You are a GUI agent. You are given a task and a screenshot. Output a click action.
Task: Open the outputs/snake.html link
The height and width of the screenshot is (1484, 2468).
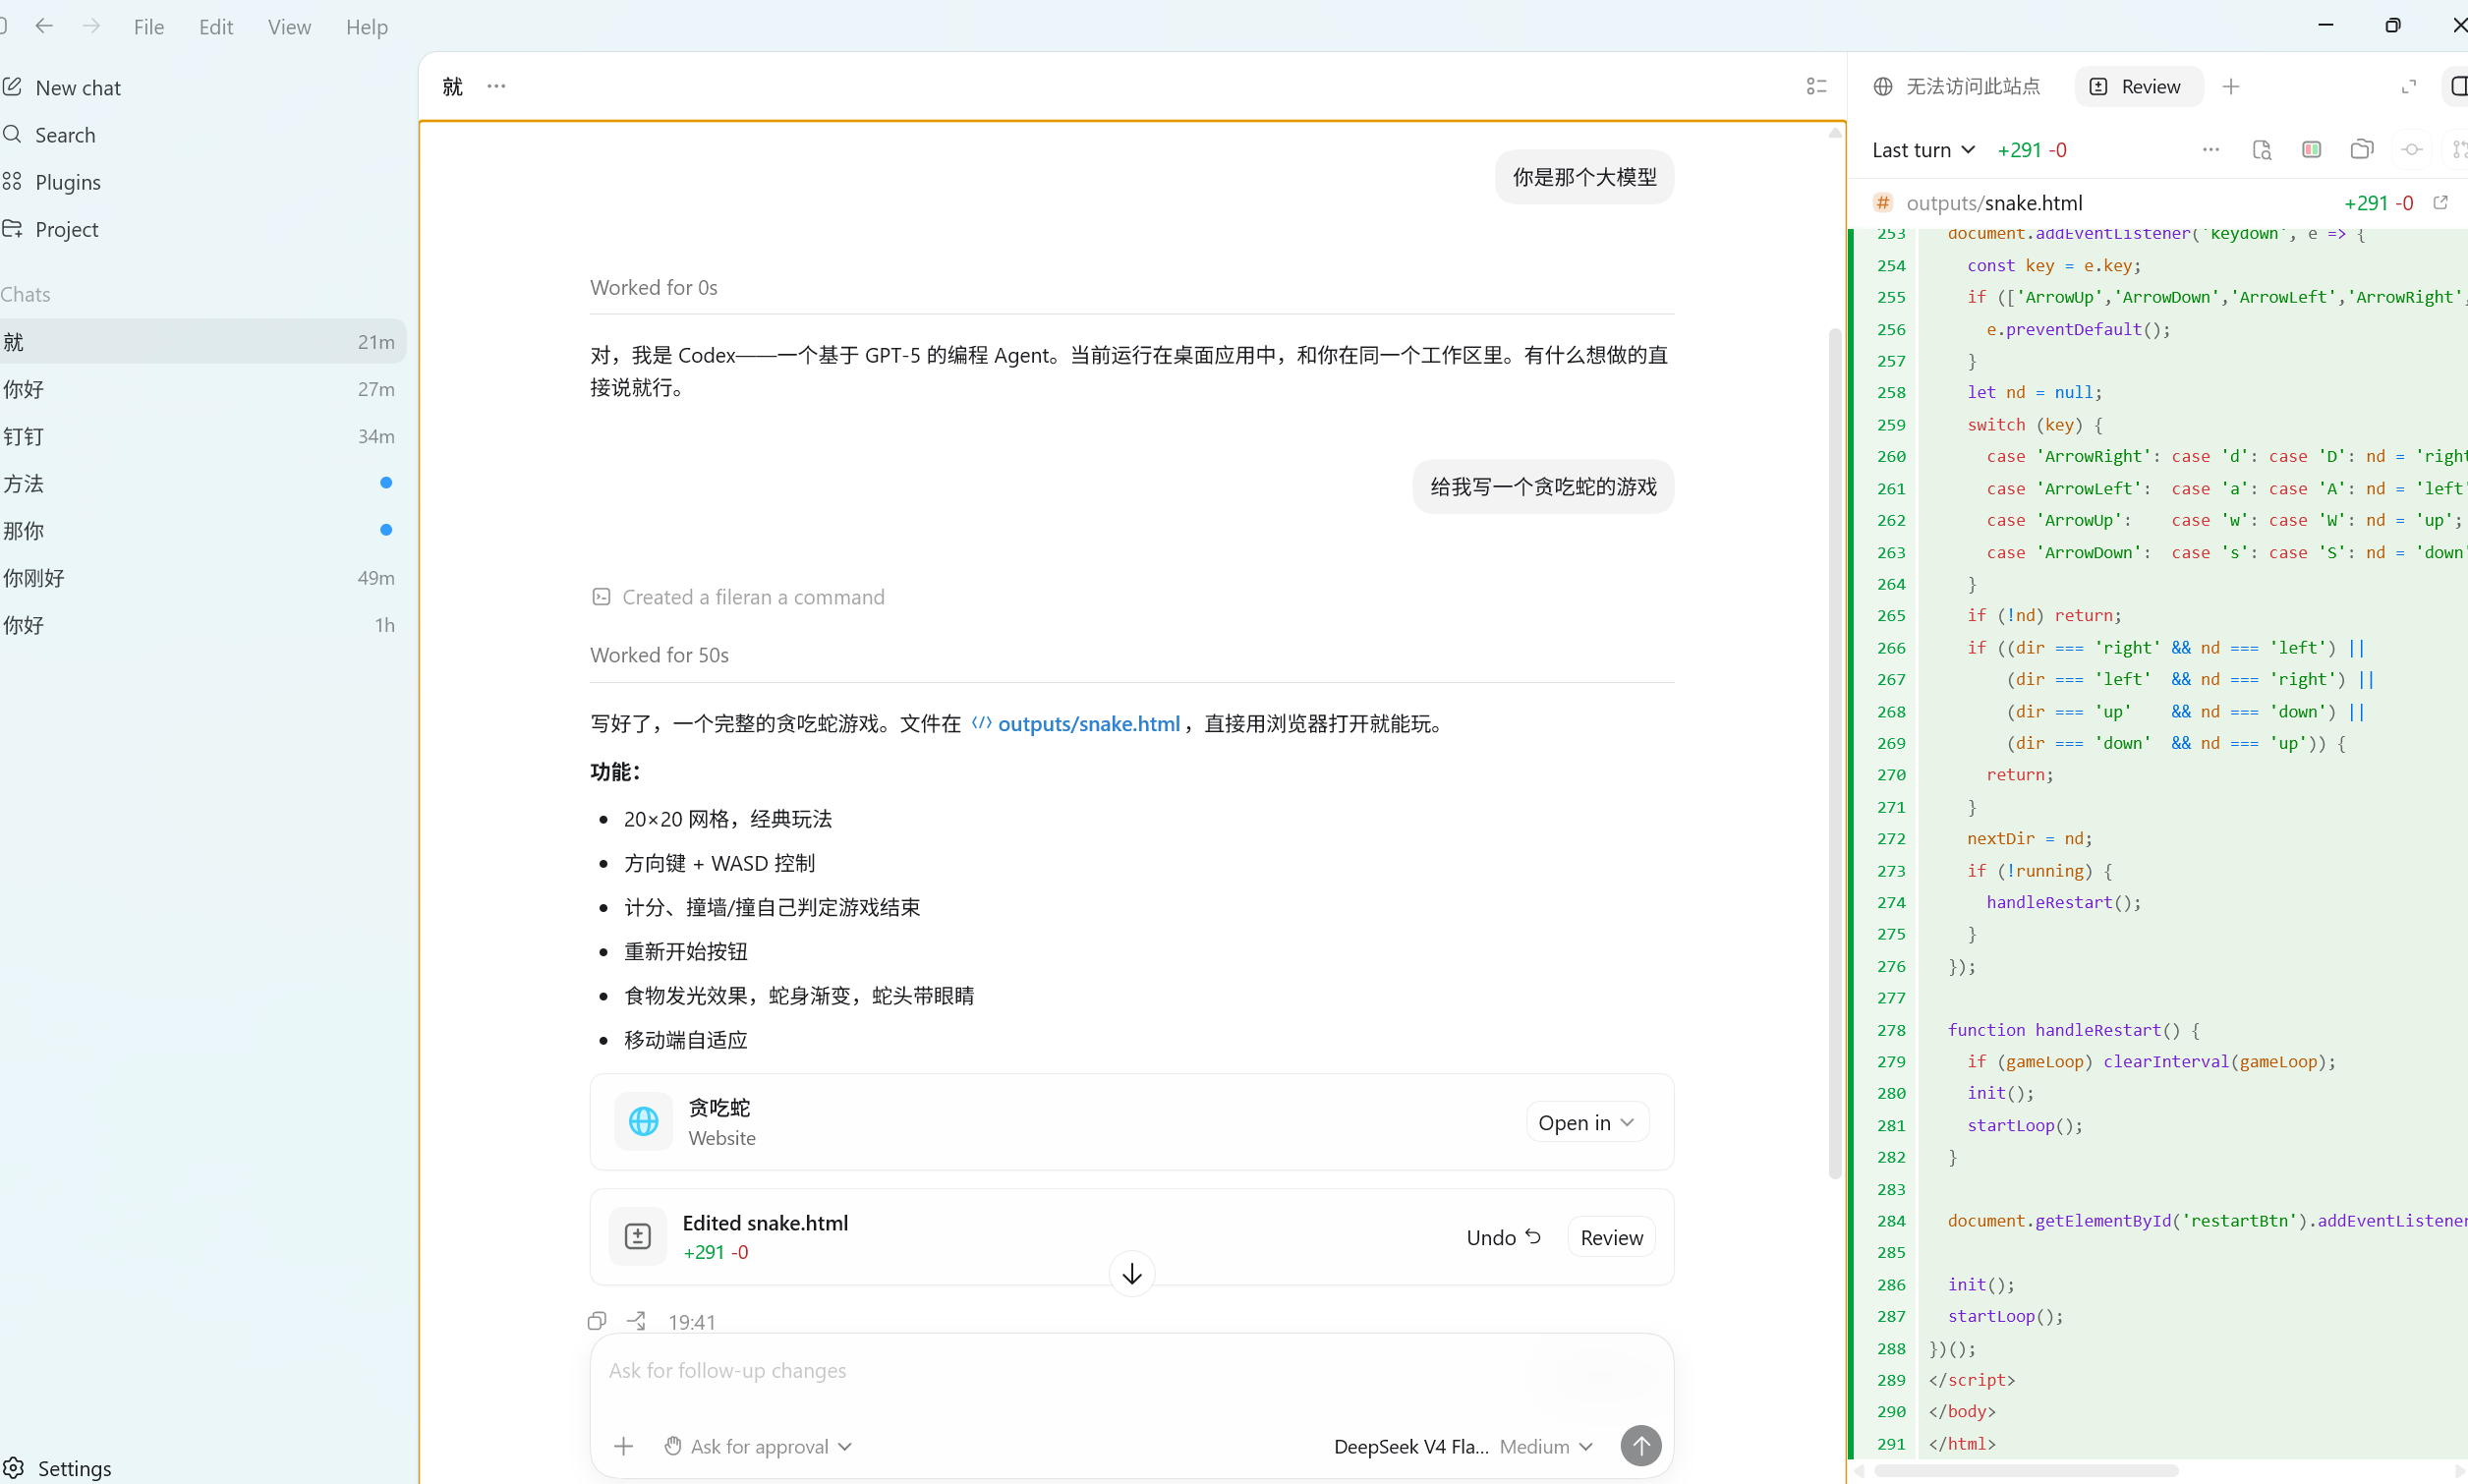click(x=1076, y=723)
